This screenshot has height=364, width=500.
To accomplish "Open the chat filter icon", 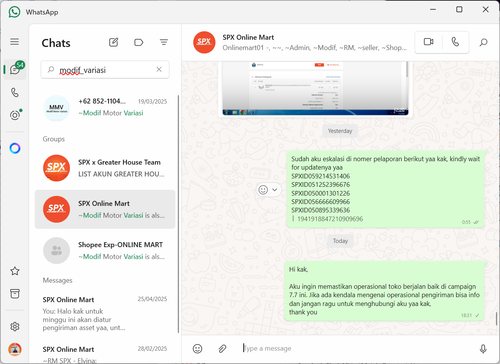I will [164, 42].
